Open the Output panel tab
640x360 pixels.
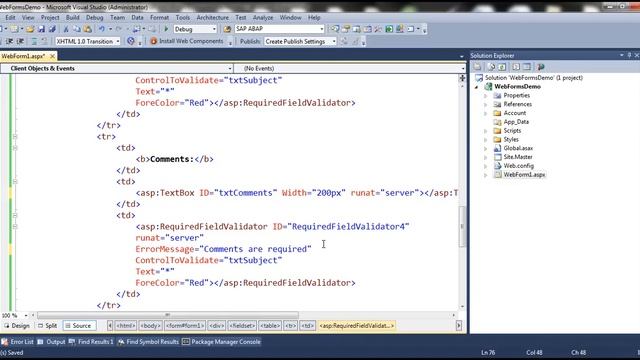51,342
